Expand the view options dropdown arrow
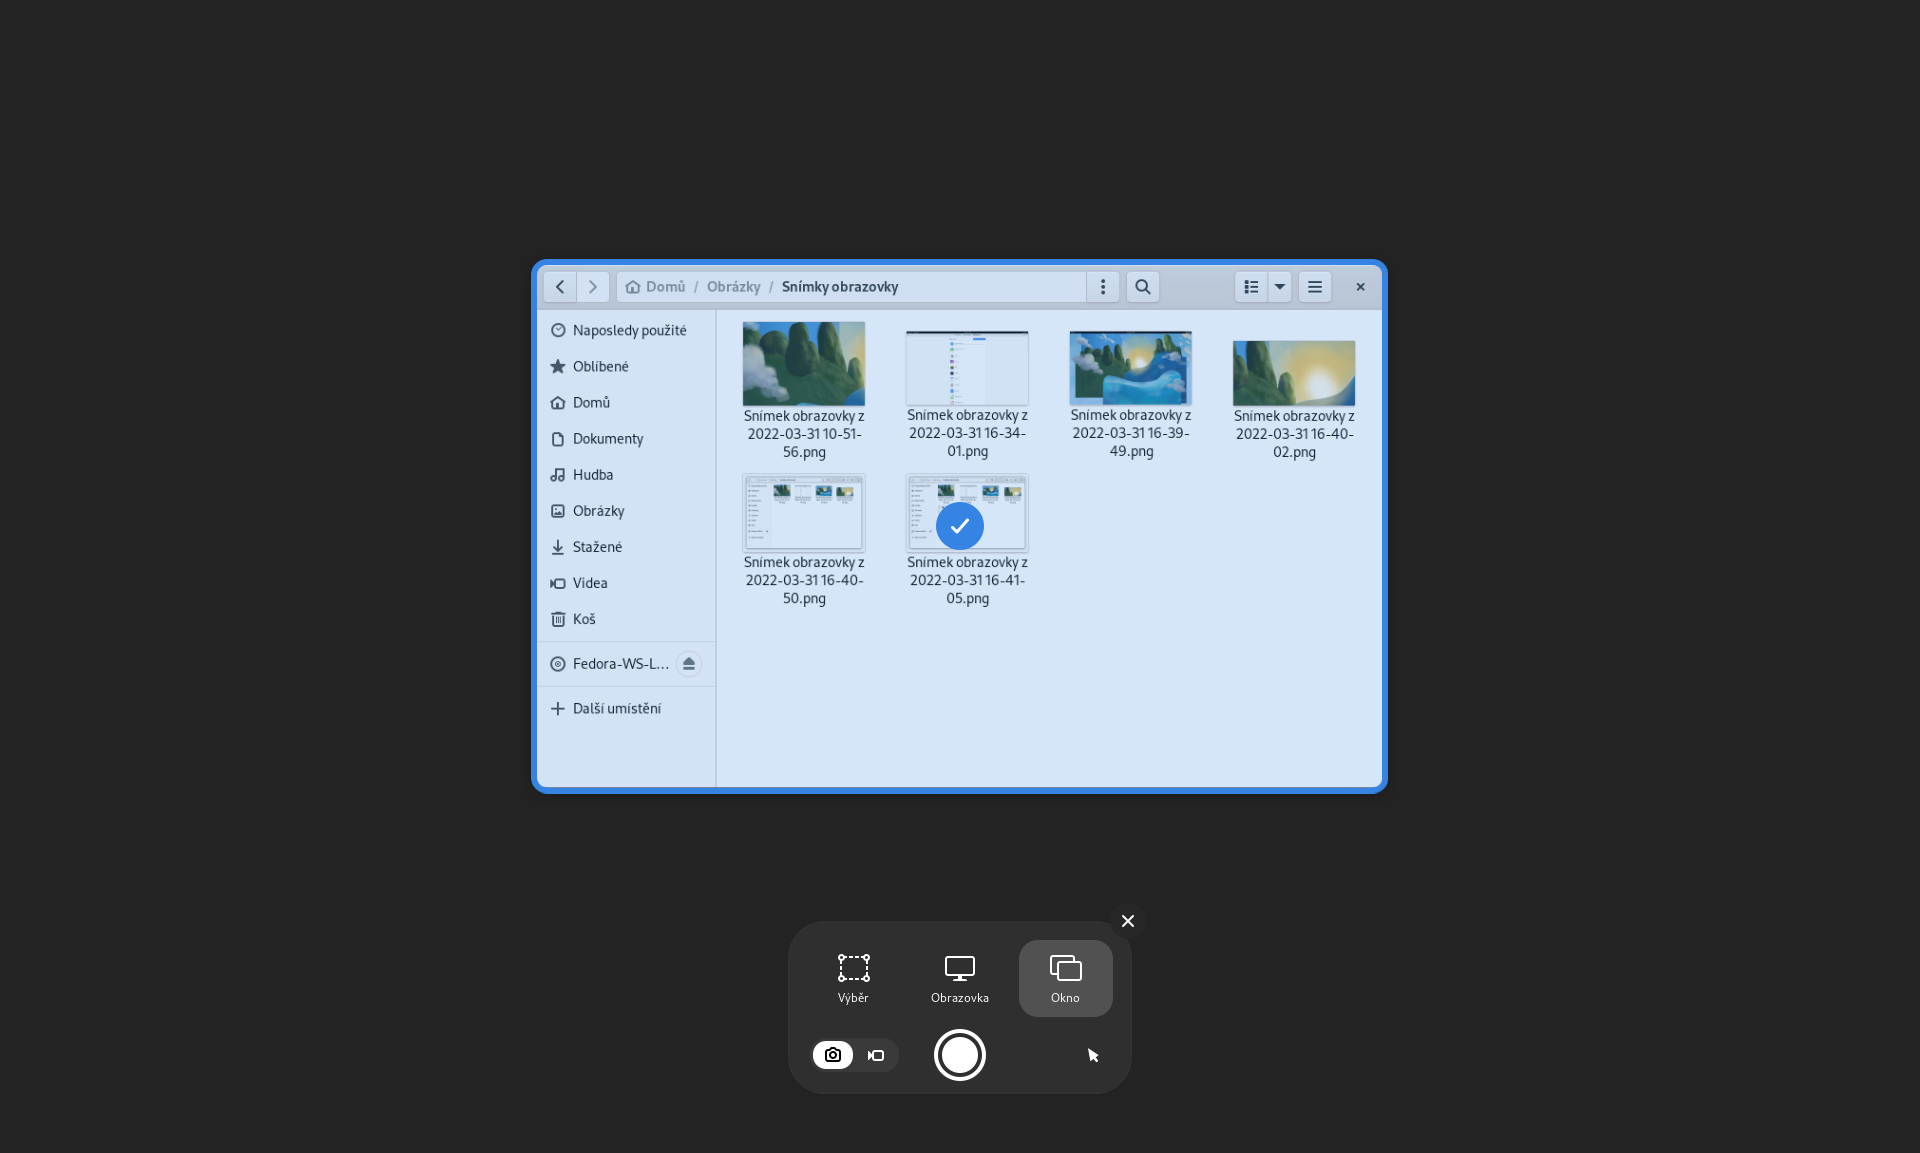The width and height of the screenshot is (1920, 1153). coord(1279,287)
